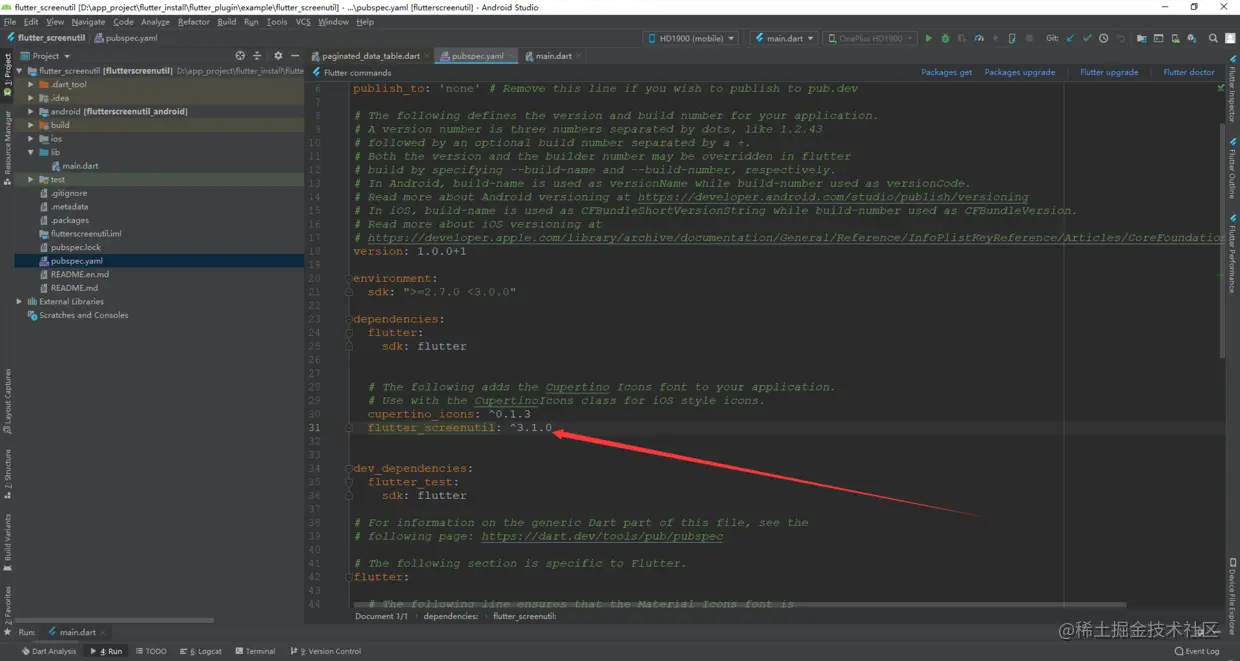Viewport: 1240px width, 661px height.
Task: Locate current file with the crosshair icon
Action: coord(240,56)
